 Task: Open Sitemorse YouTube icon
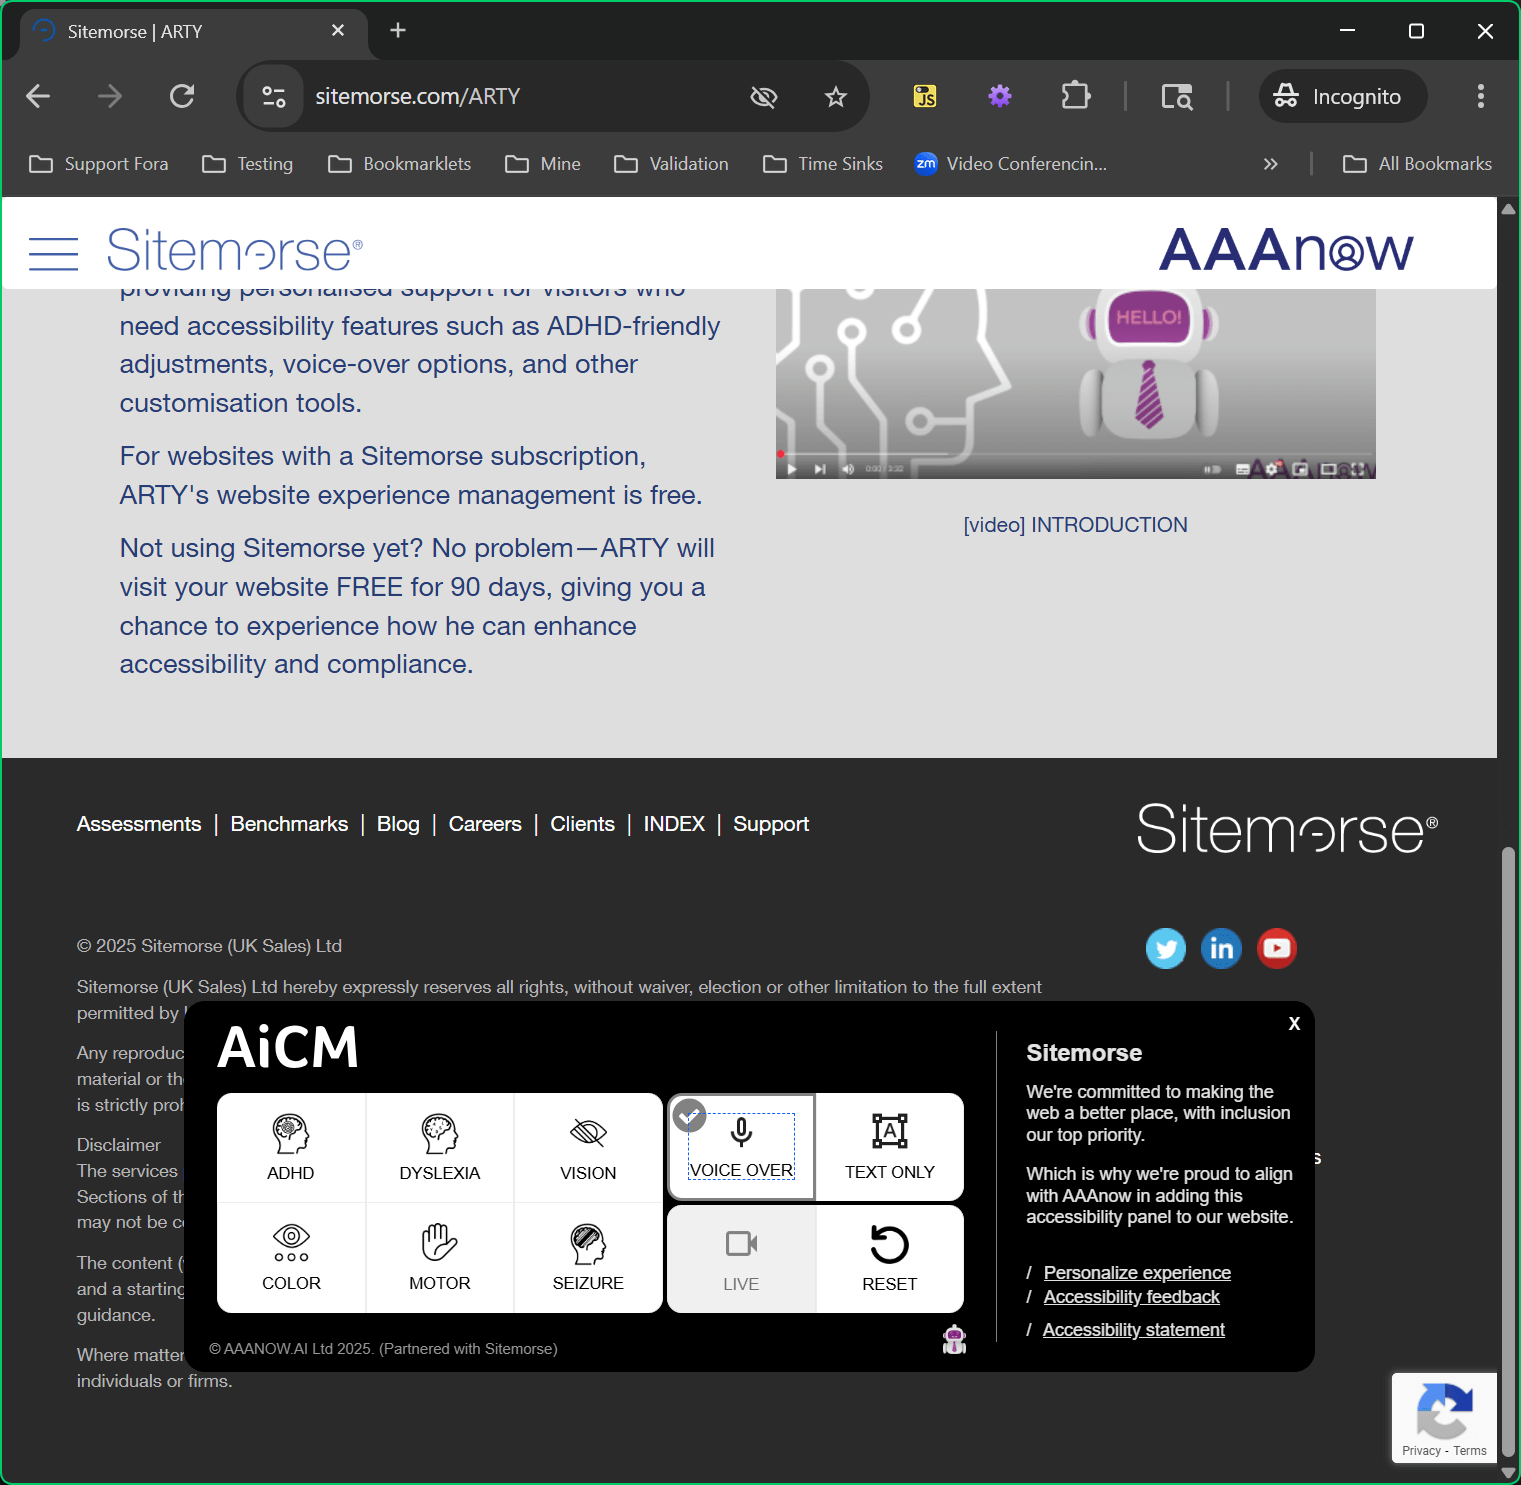[1277, 948]
